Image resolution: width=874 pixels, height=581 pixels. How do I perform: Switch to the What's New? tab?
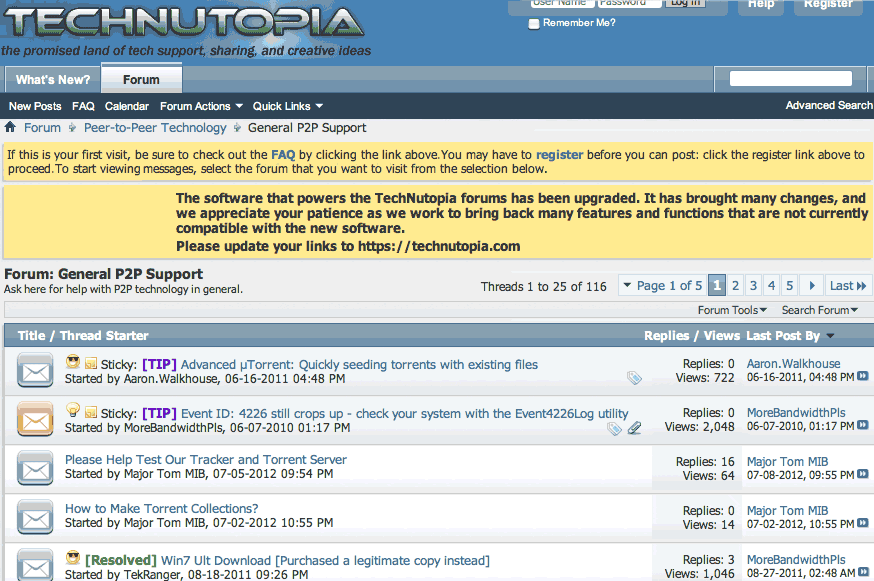point(53,80)
